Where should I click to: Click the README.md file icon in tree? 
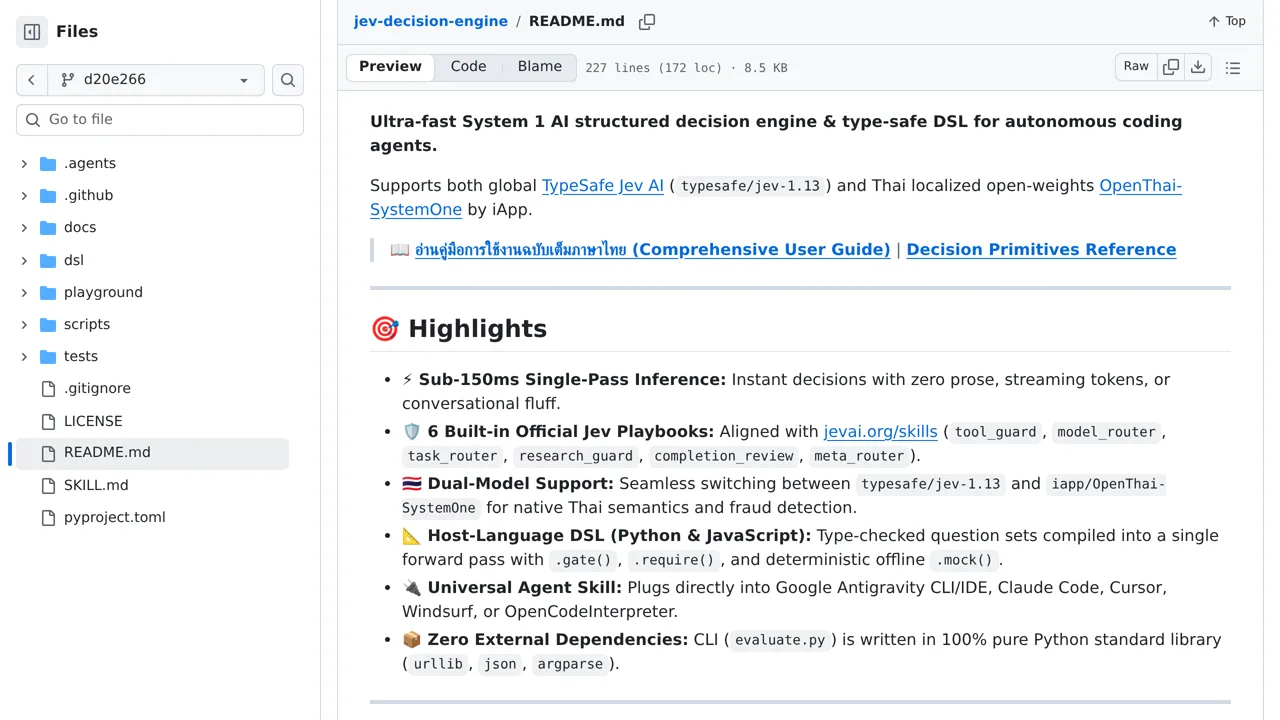pyautogui.click(x=48, y=453)
